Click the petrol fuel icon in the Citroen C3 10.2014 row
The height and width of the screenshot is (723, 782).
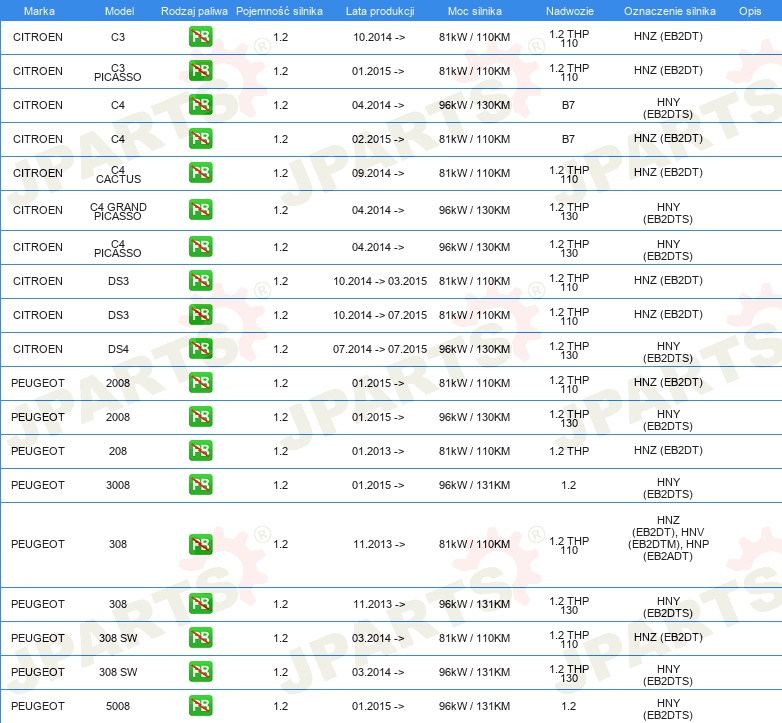(x=200, y=37)
